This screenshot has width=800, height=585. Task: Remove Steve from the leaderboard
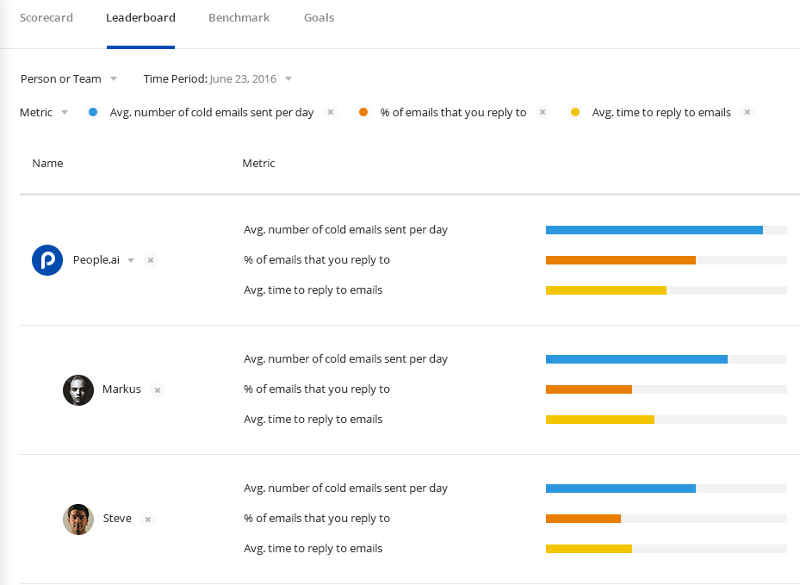tap(148, 519)
